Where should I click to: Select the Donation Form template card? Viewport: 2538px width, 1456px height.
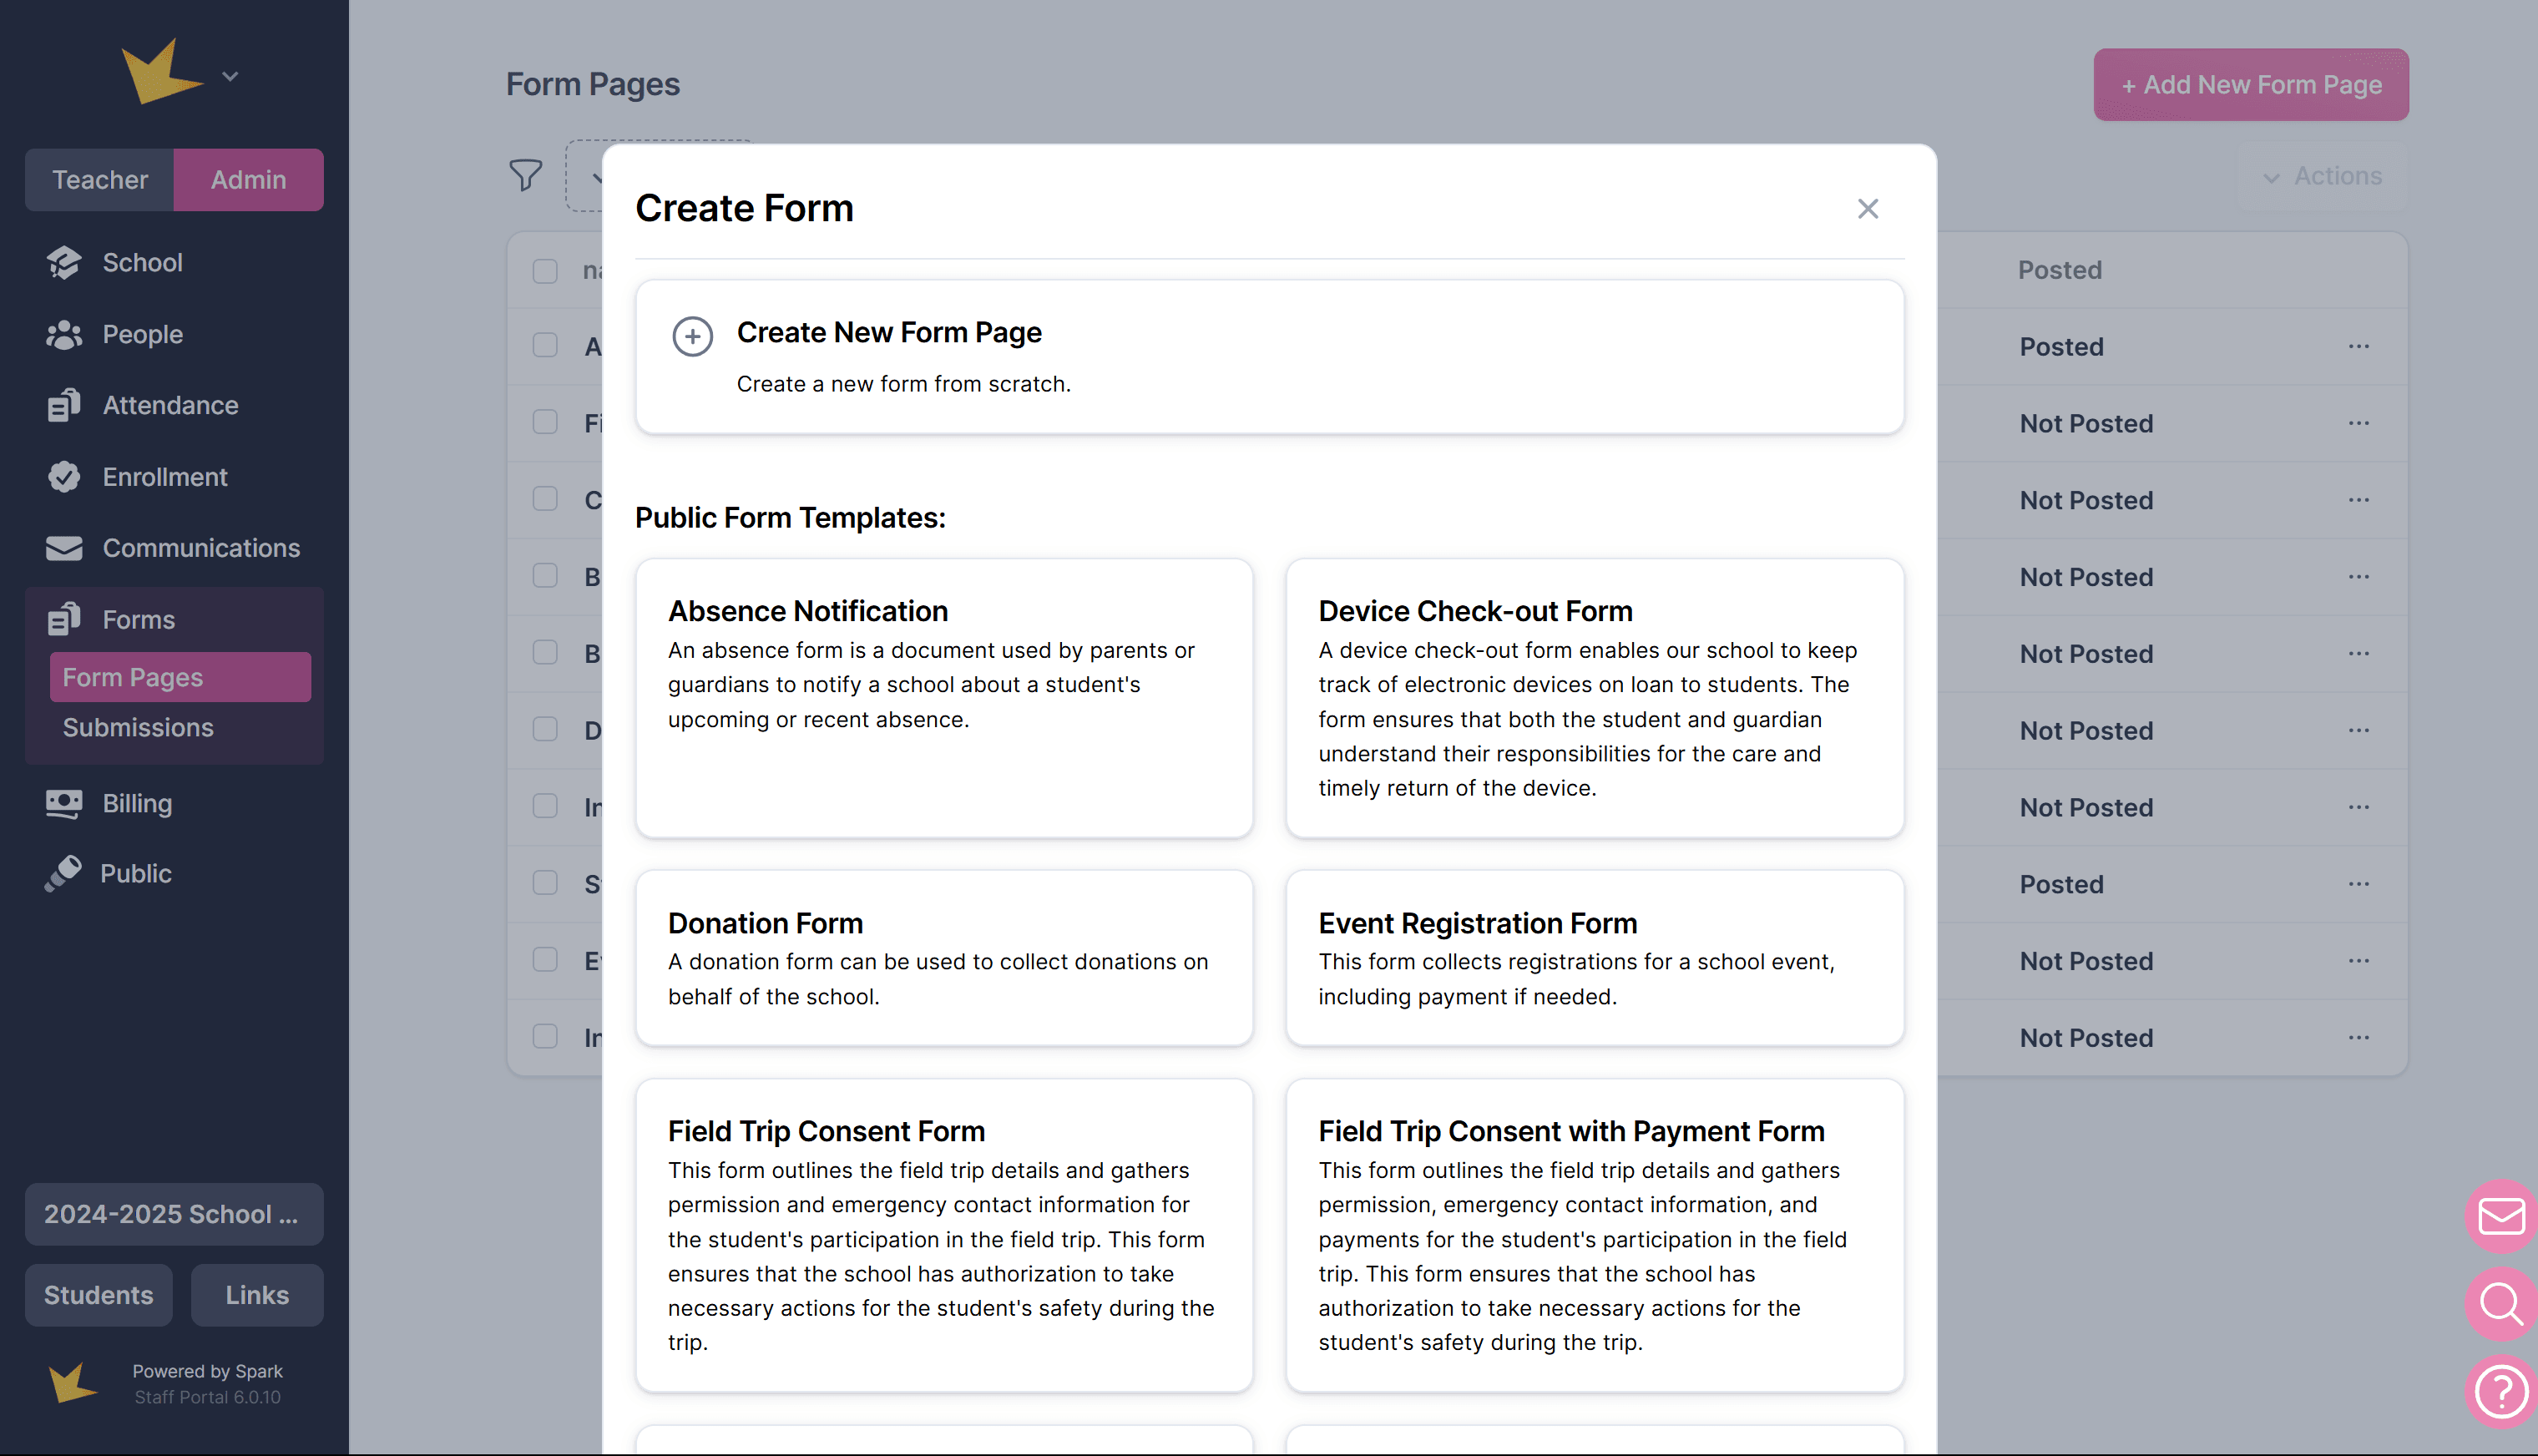(x=943, y=957)
